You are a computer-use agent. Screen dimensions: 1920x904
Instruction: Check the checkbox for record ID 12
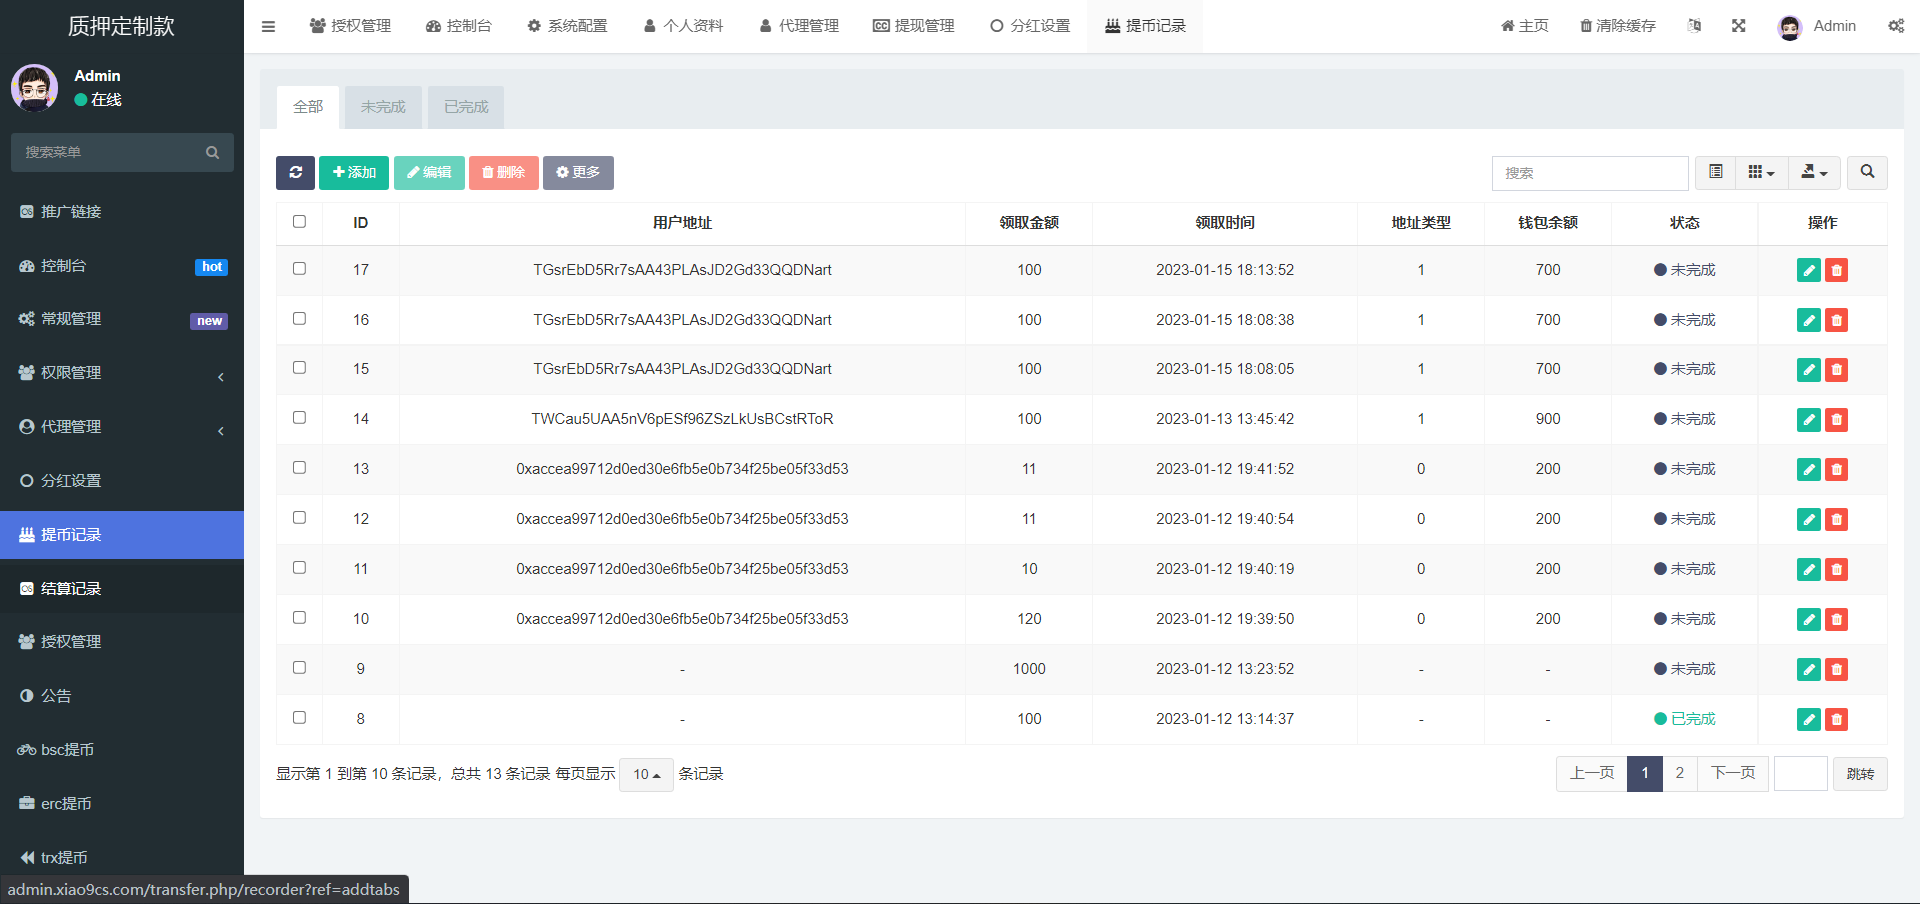(299, 518)
